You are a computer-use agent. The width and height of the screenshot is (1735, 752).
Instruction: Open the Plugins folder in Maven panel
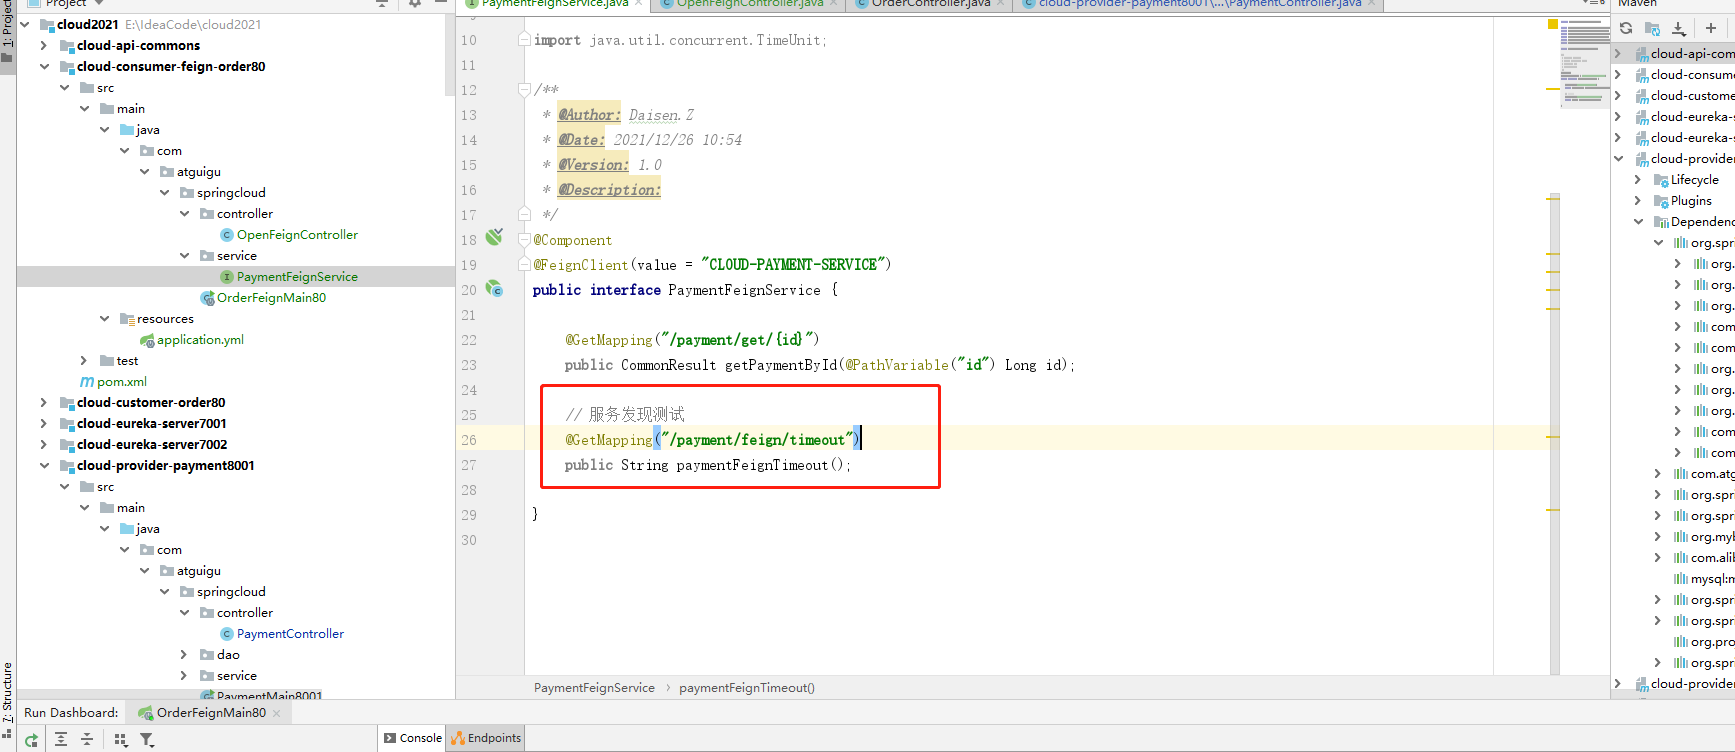click(1682, 201)
